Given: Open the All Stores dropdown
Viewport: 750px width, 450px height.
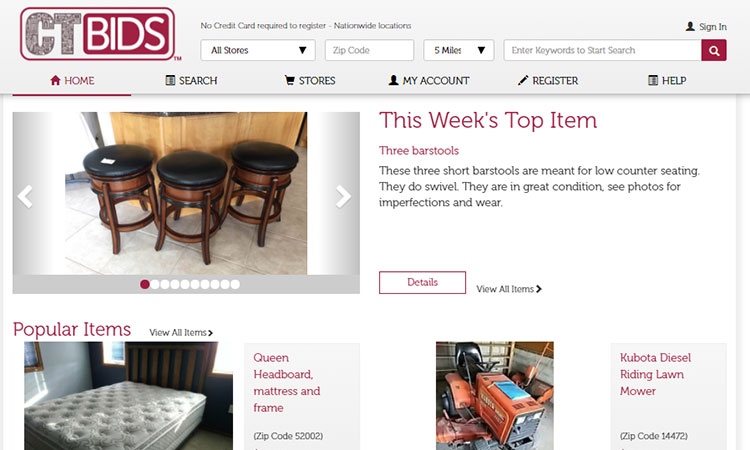Looking at the screenshot, I should pyautogui.click(x=258, y=50).
